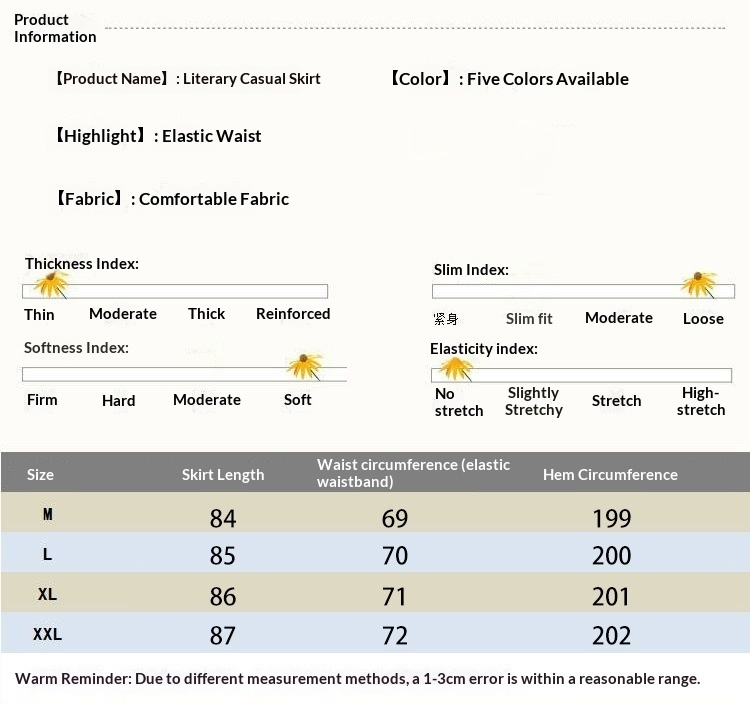750x719 pixels.
Task: Click the Warm Reminder note text
Action: [357, 679]
